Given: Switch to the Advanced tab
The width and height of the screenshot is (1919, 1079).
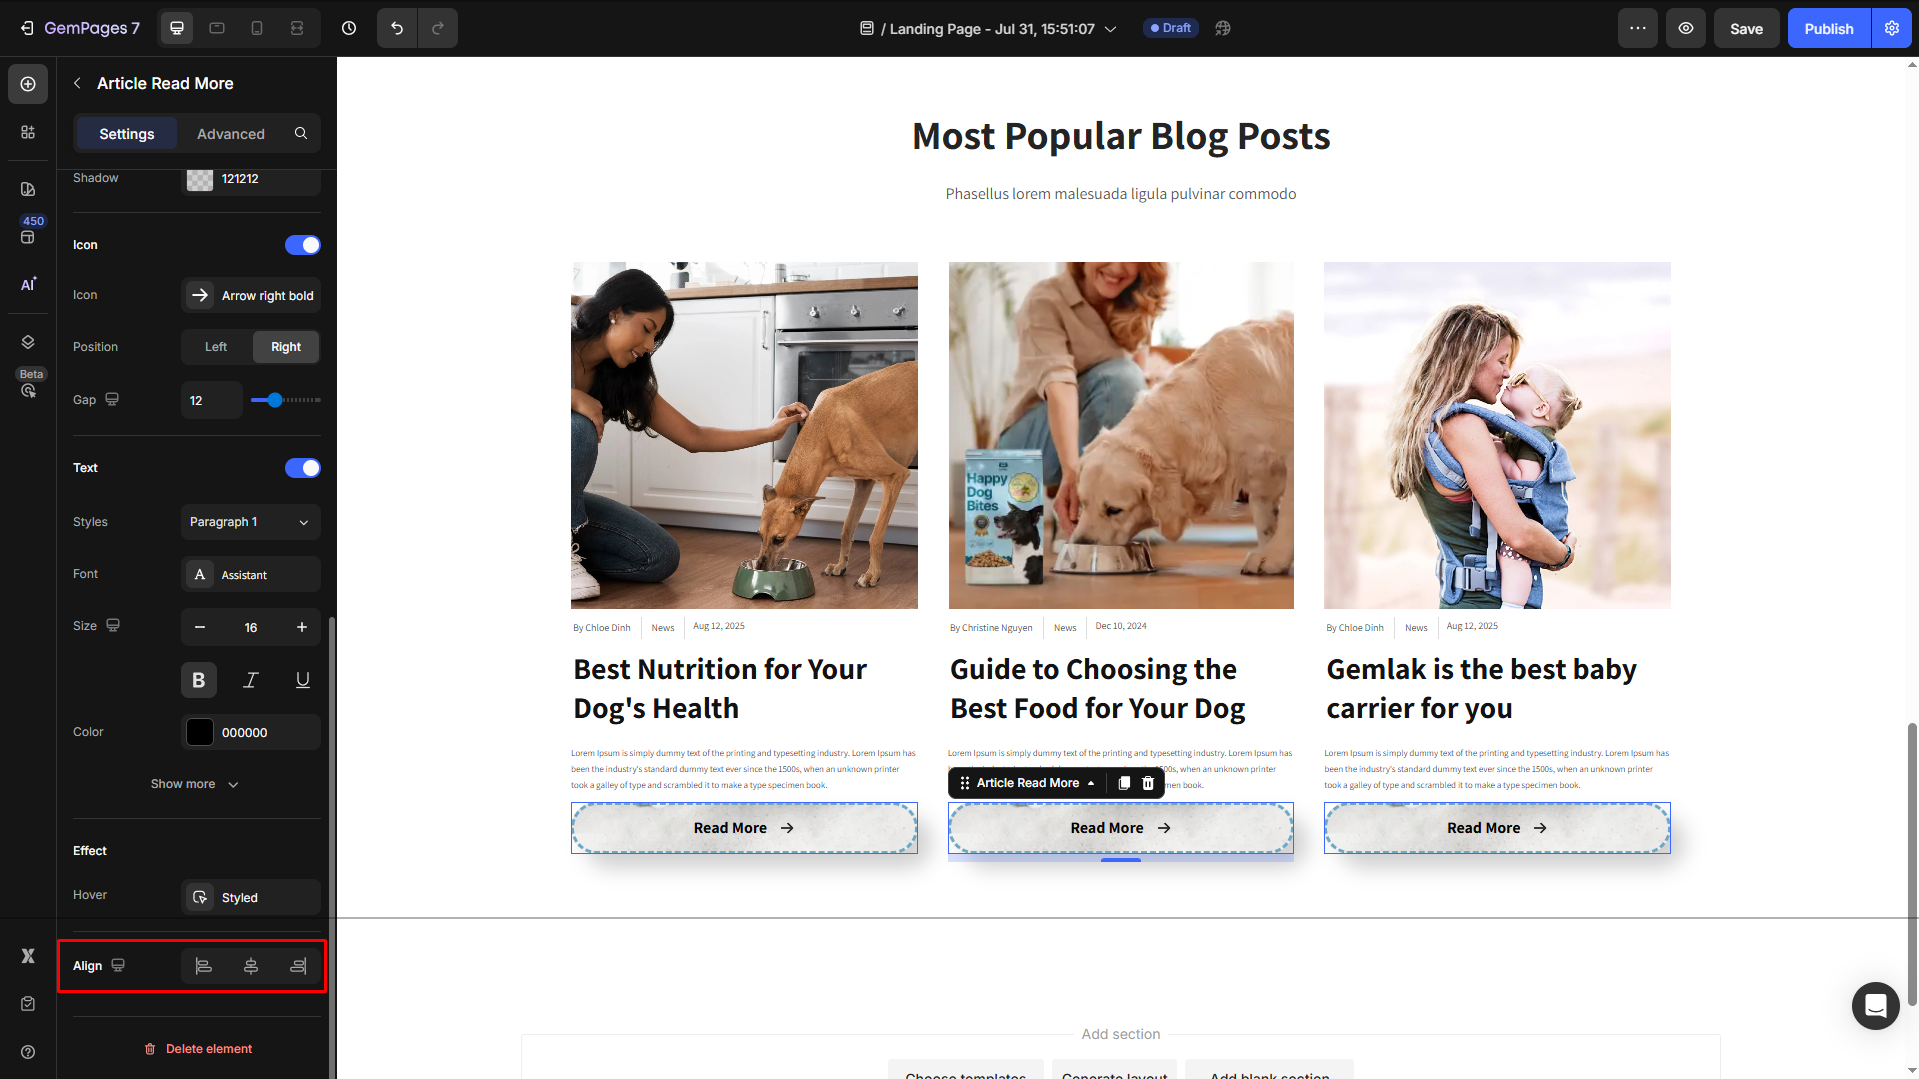Looking at the screenshot, I should (231, 134).
